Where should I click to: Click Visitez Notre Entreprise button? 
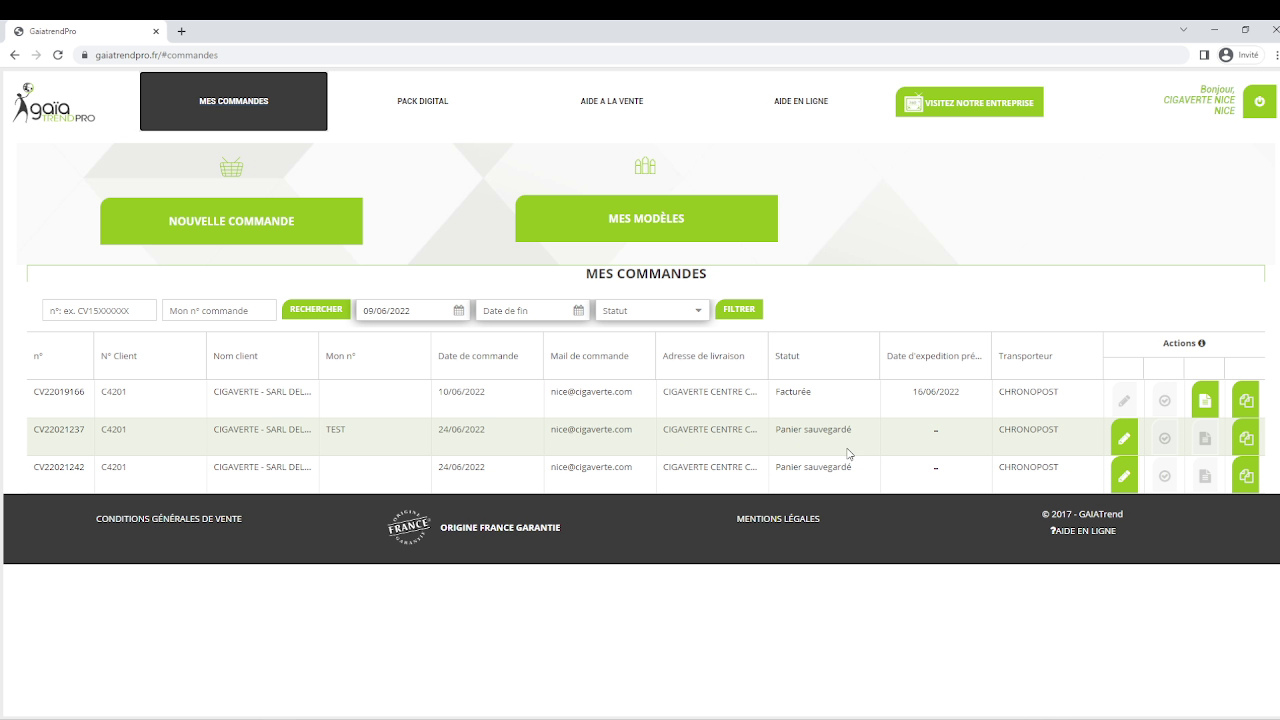tap(969, 102)
